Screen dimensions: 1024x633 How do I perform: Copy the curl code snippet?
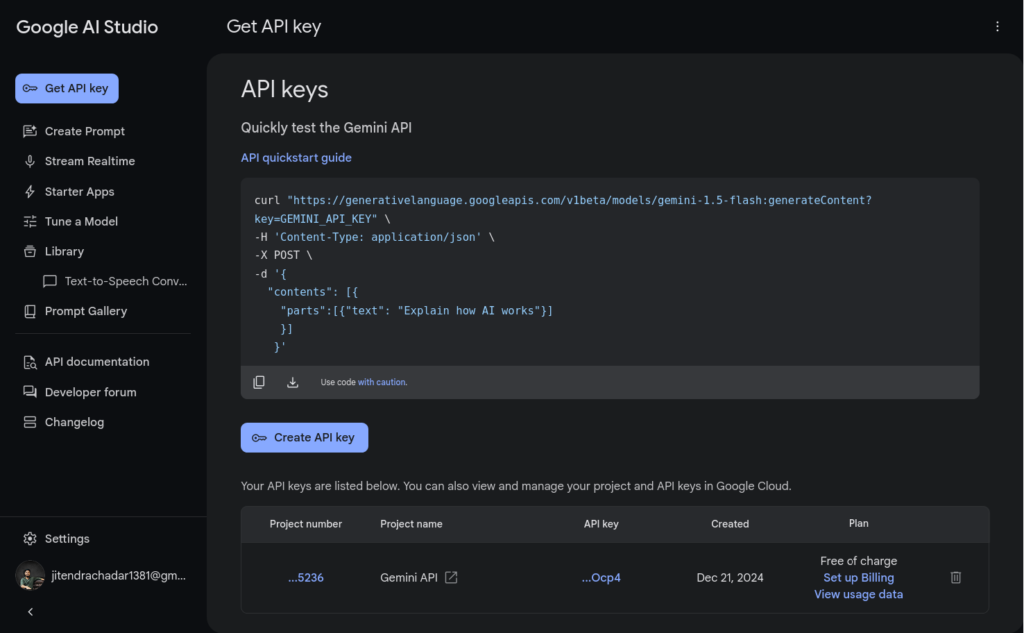click(x=259, y=382)
